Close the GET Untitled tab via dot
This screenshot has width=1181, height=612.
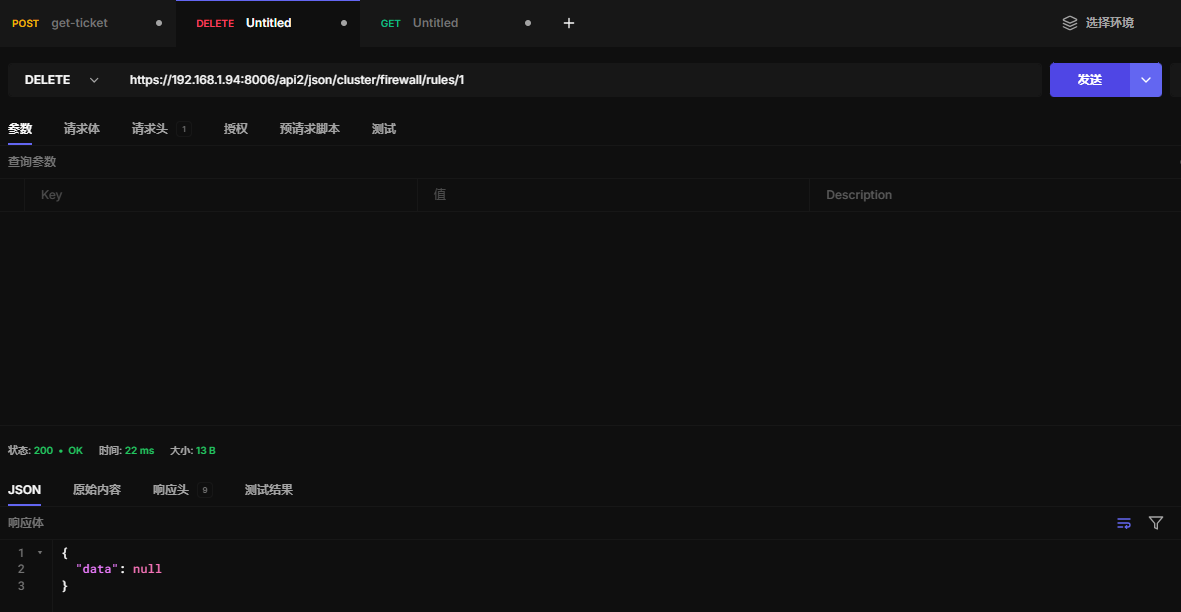[x=528, y=23]
